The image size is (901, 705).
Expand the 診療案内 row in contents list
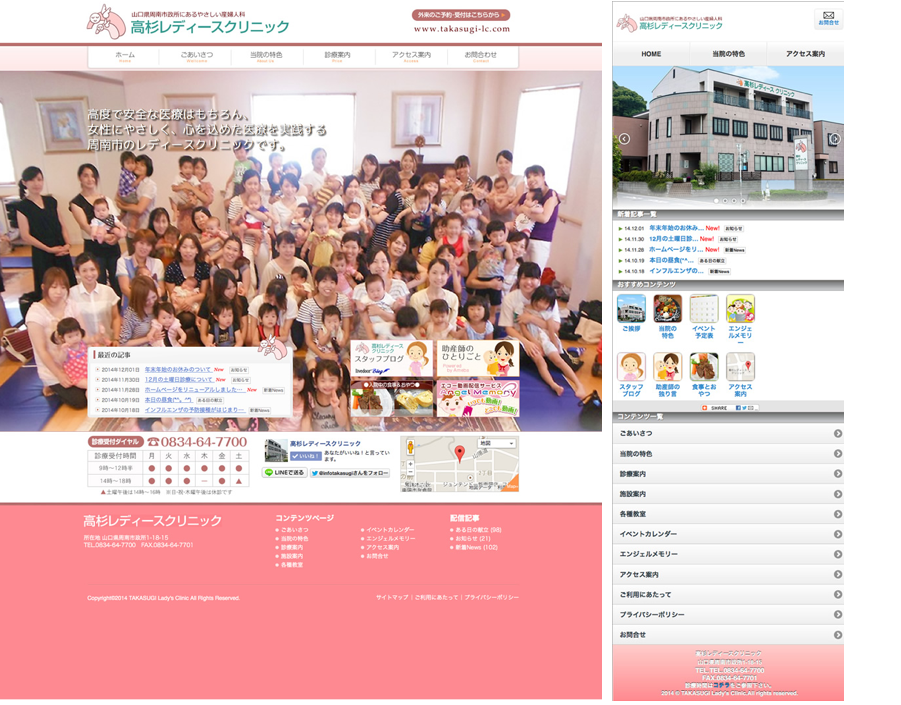pos(728,473)
